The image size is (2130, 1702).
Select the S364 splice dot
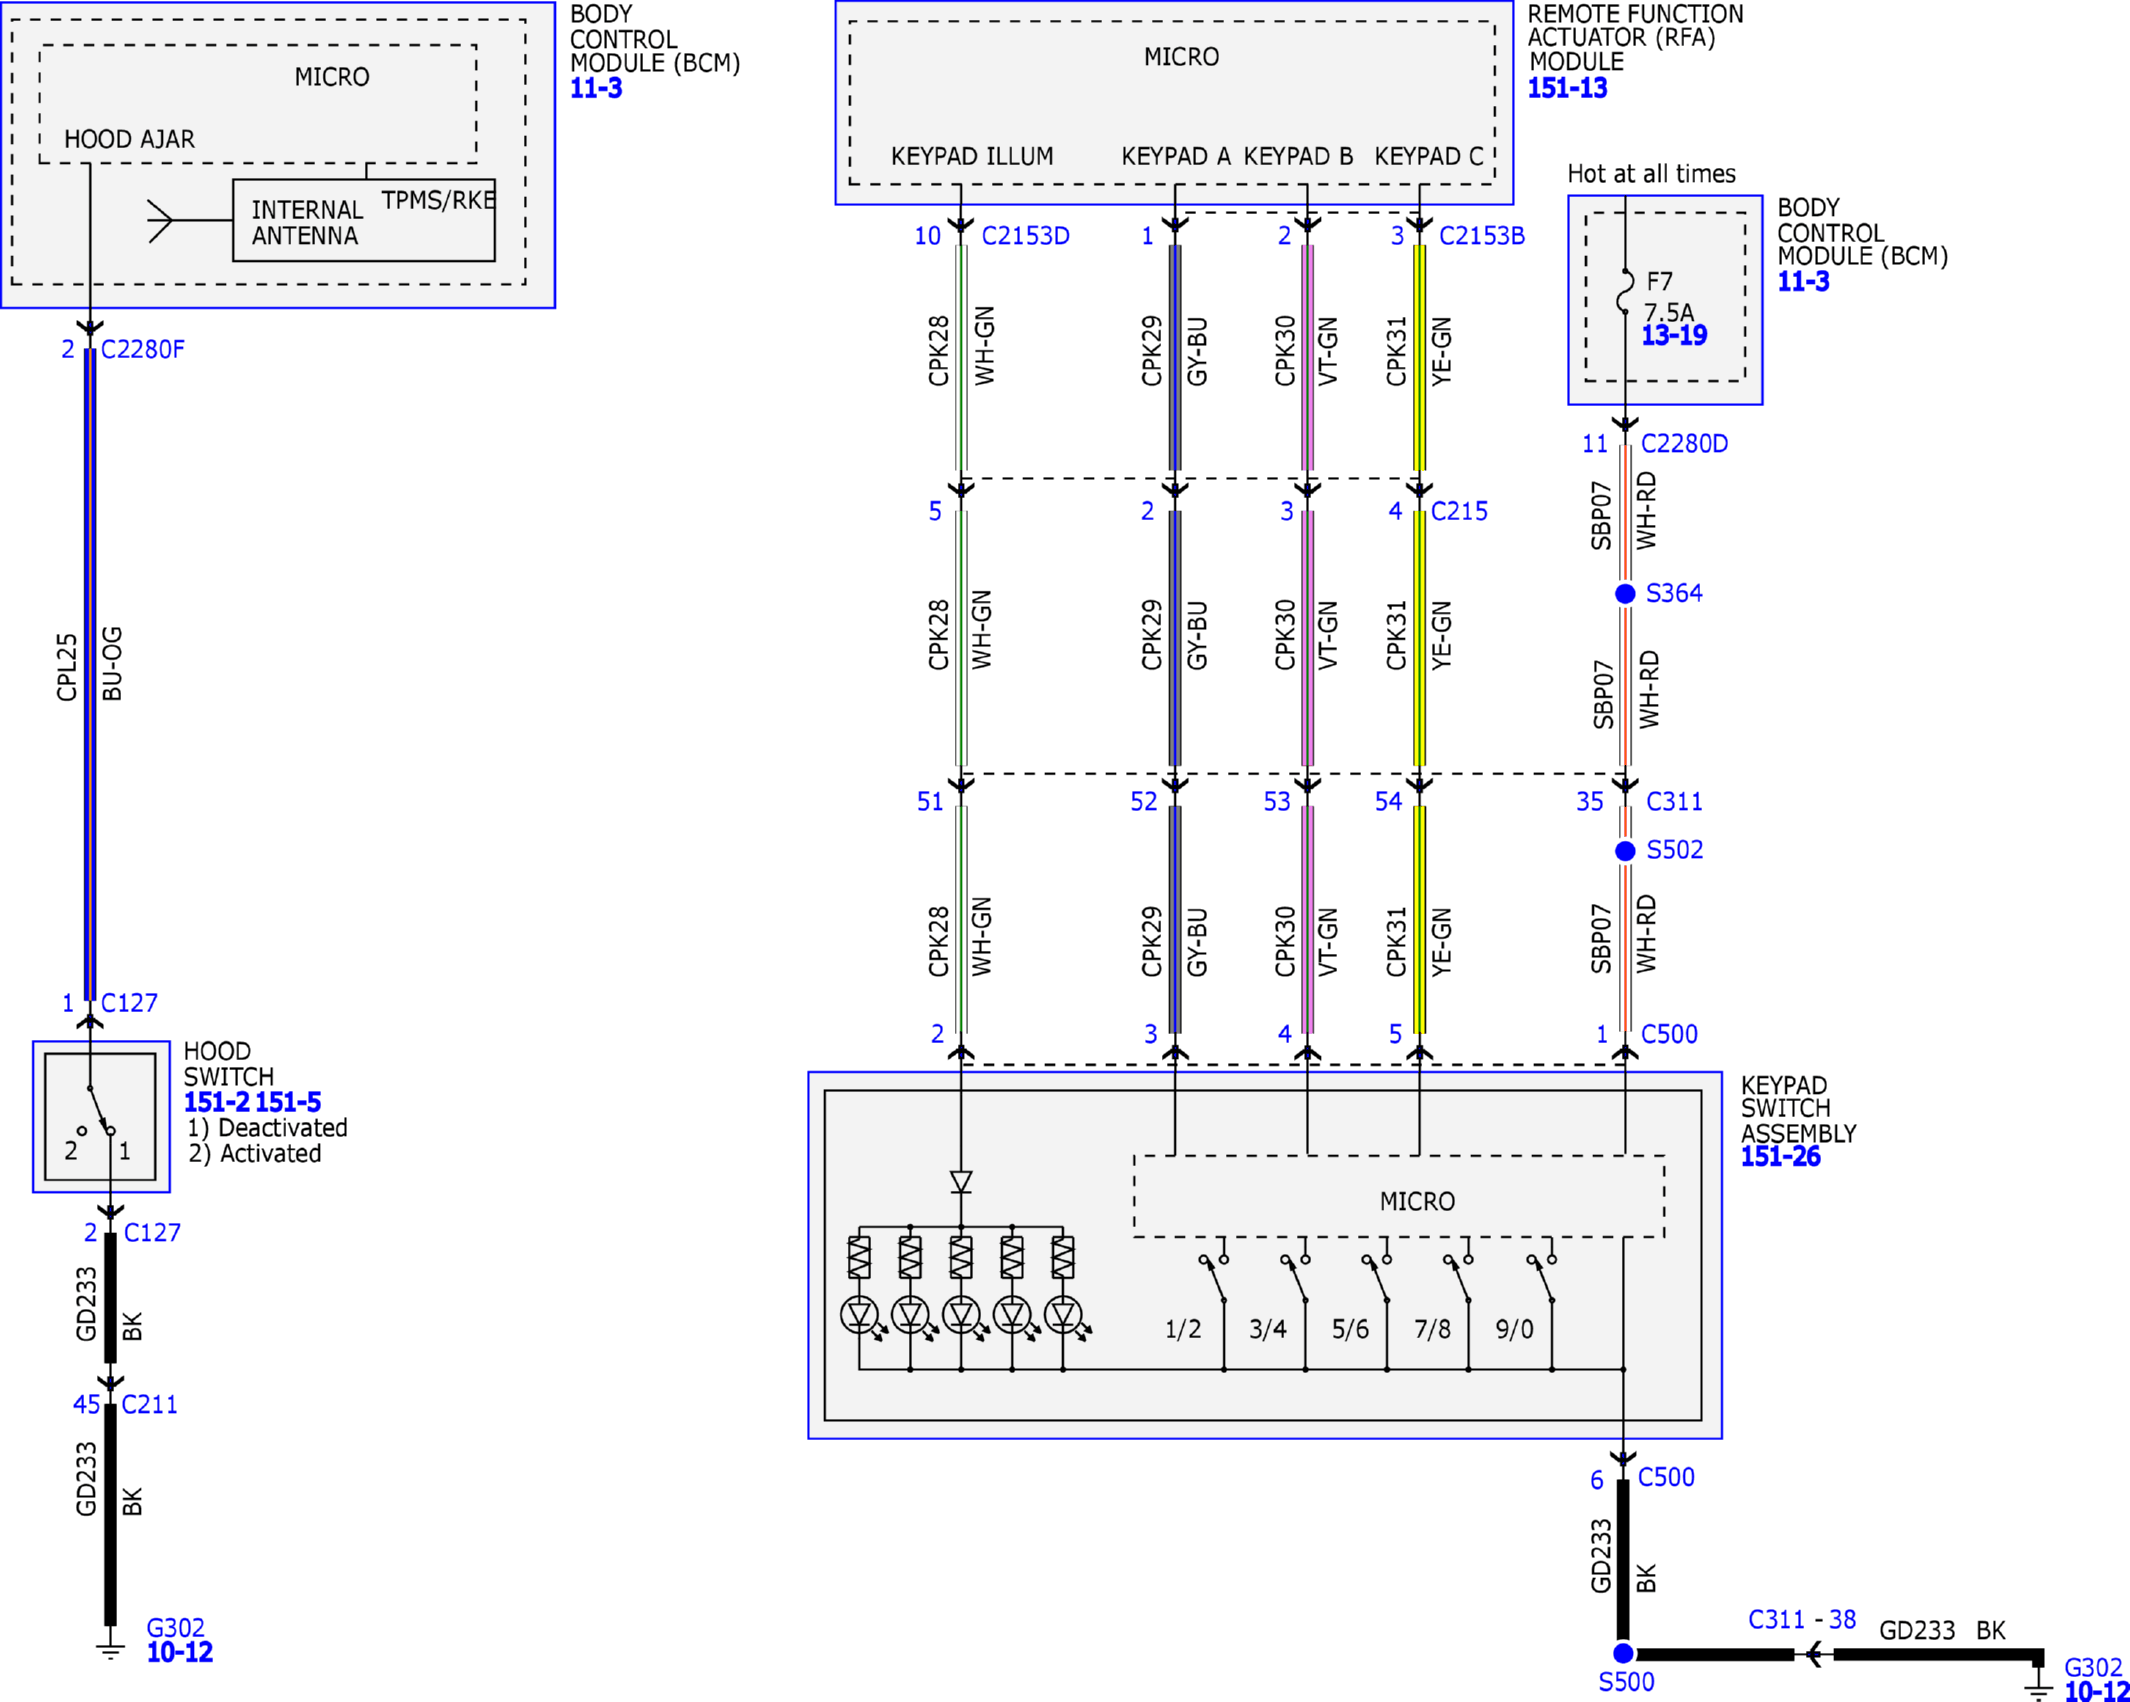[1625, 594]
